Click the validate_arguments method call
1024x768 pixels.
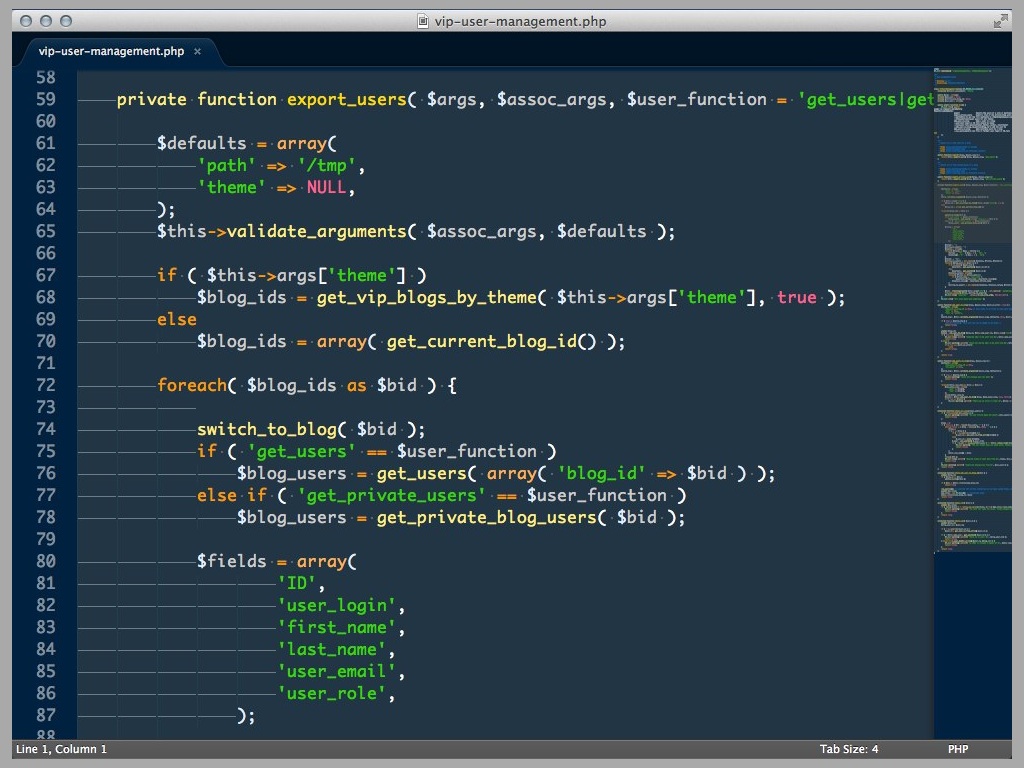tap(317, 232)
